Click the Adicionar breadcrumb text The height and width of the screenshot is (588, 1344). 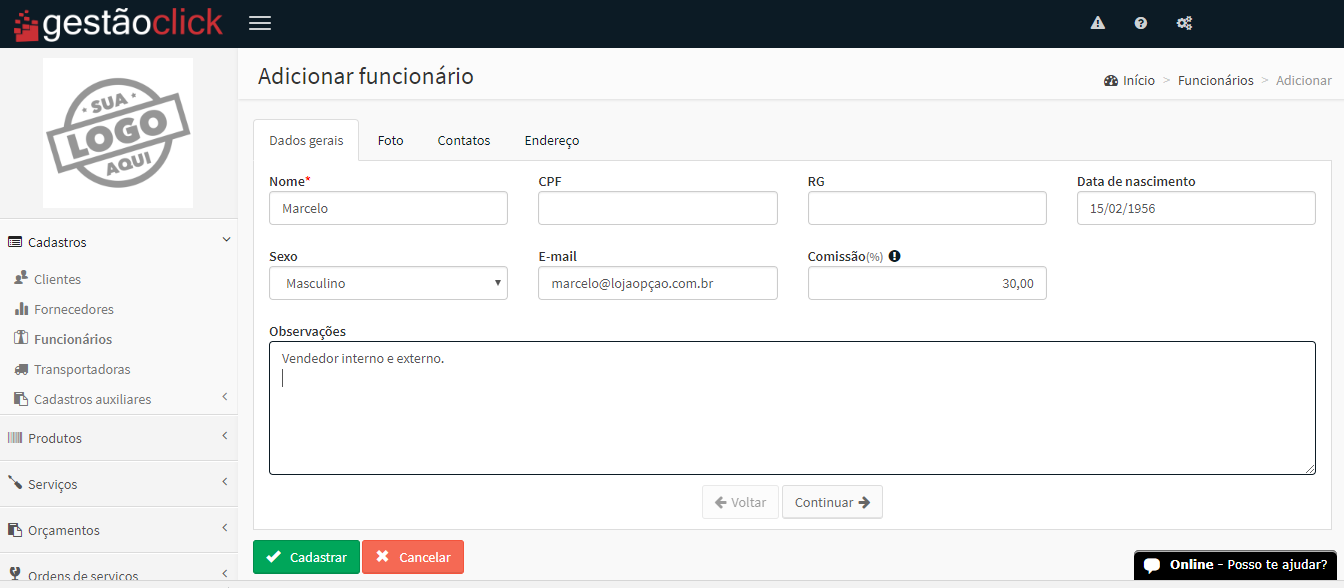pyautogui.click(x=1304, y=80)
